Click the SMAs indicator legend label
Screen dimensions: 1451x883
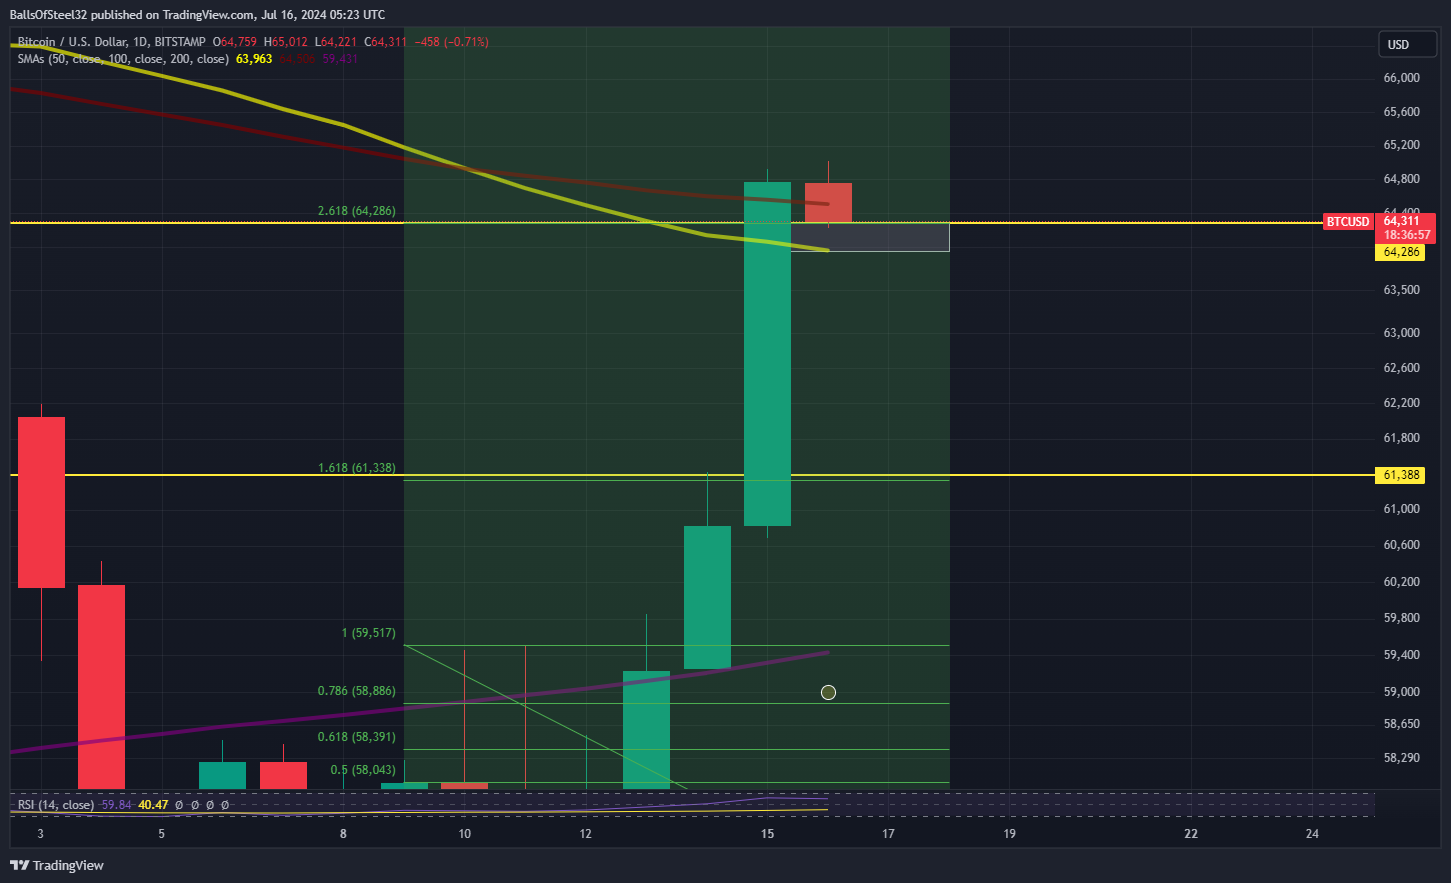(123, 59)
